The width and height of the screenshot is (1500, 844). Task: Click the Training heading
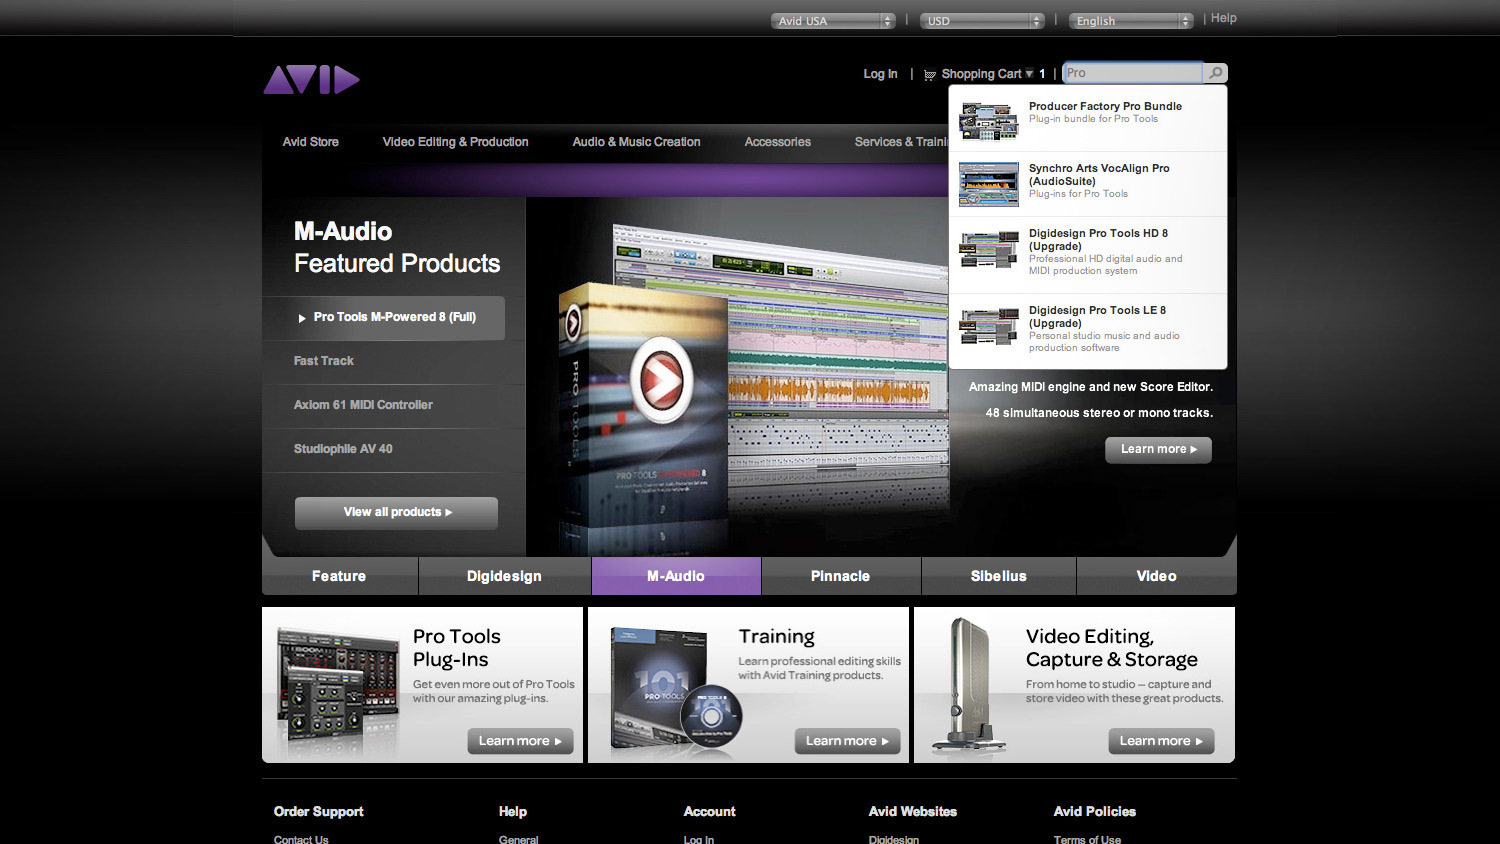point(777,637)
